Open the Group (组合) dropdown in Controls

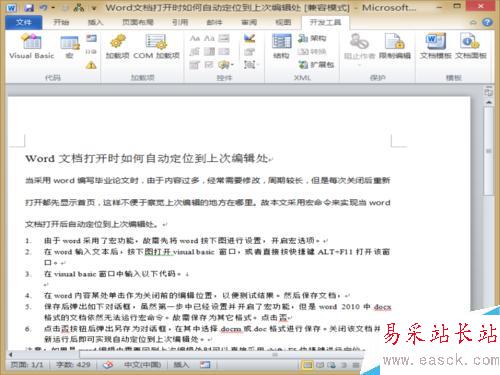click(251, 65)
